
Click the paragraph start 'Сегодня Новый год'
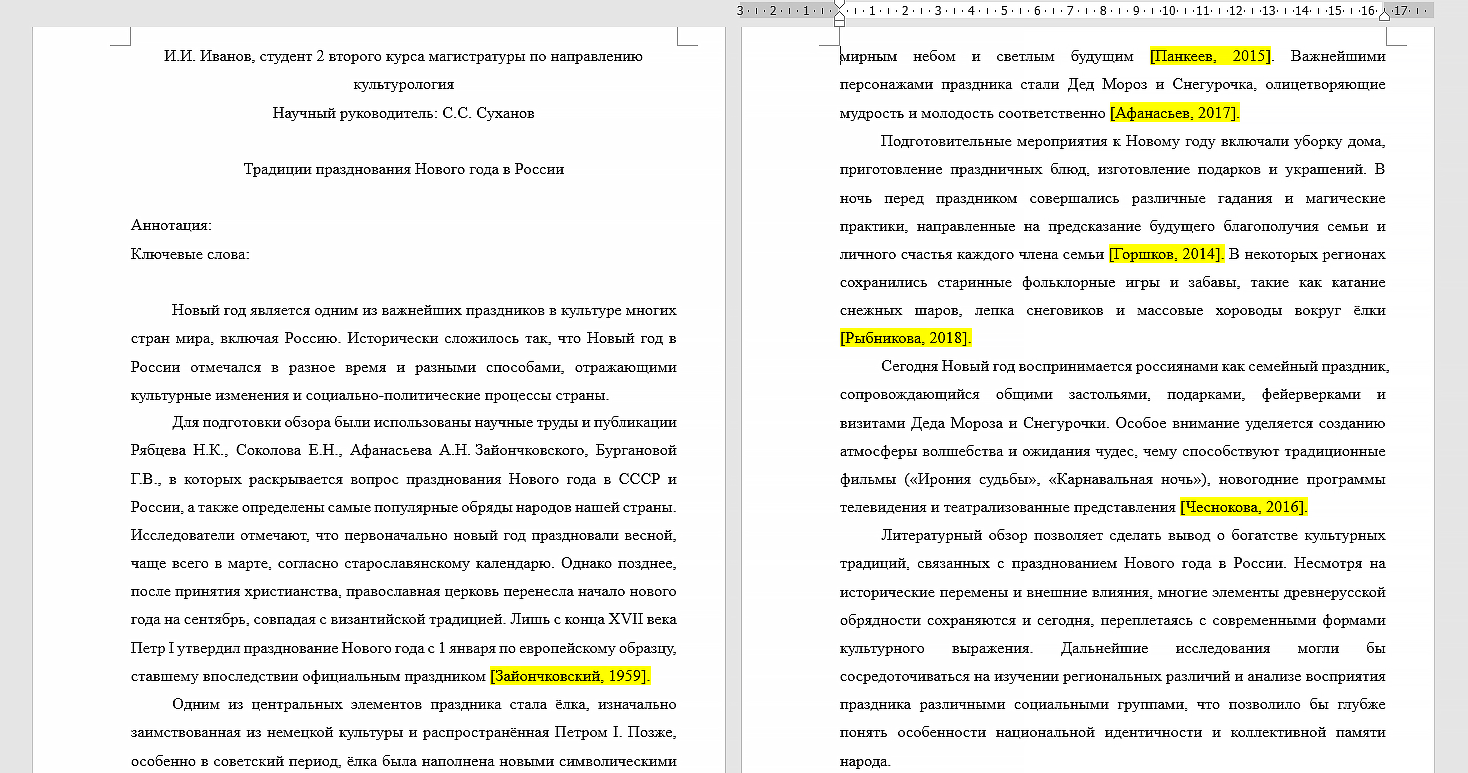948,366
